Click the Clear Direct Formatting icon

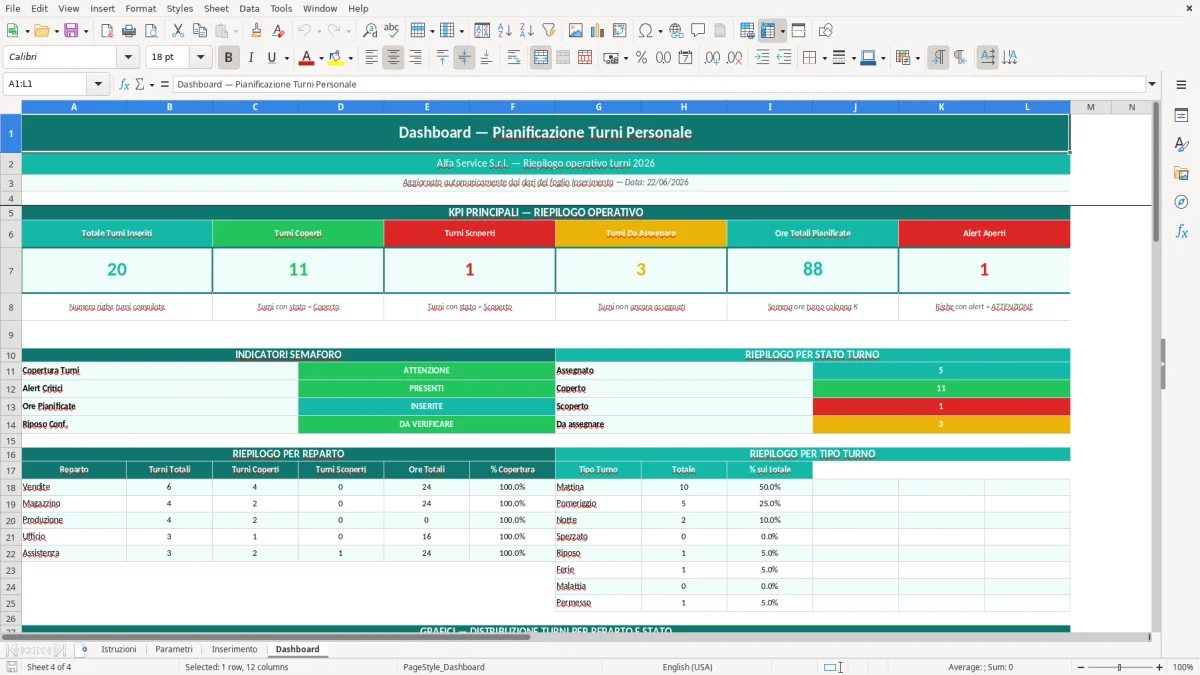point(278,31)
